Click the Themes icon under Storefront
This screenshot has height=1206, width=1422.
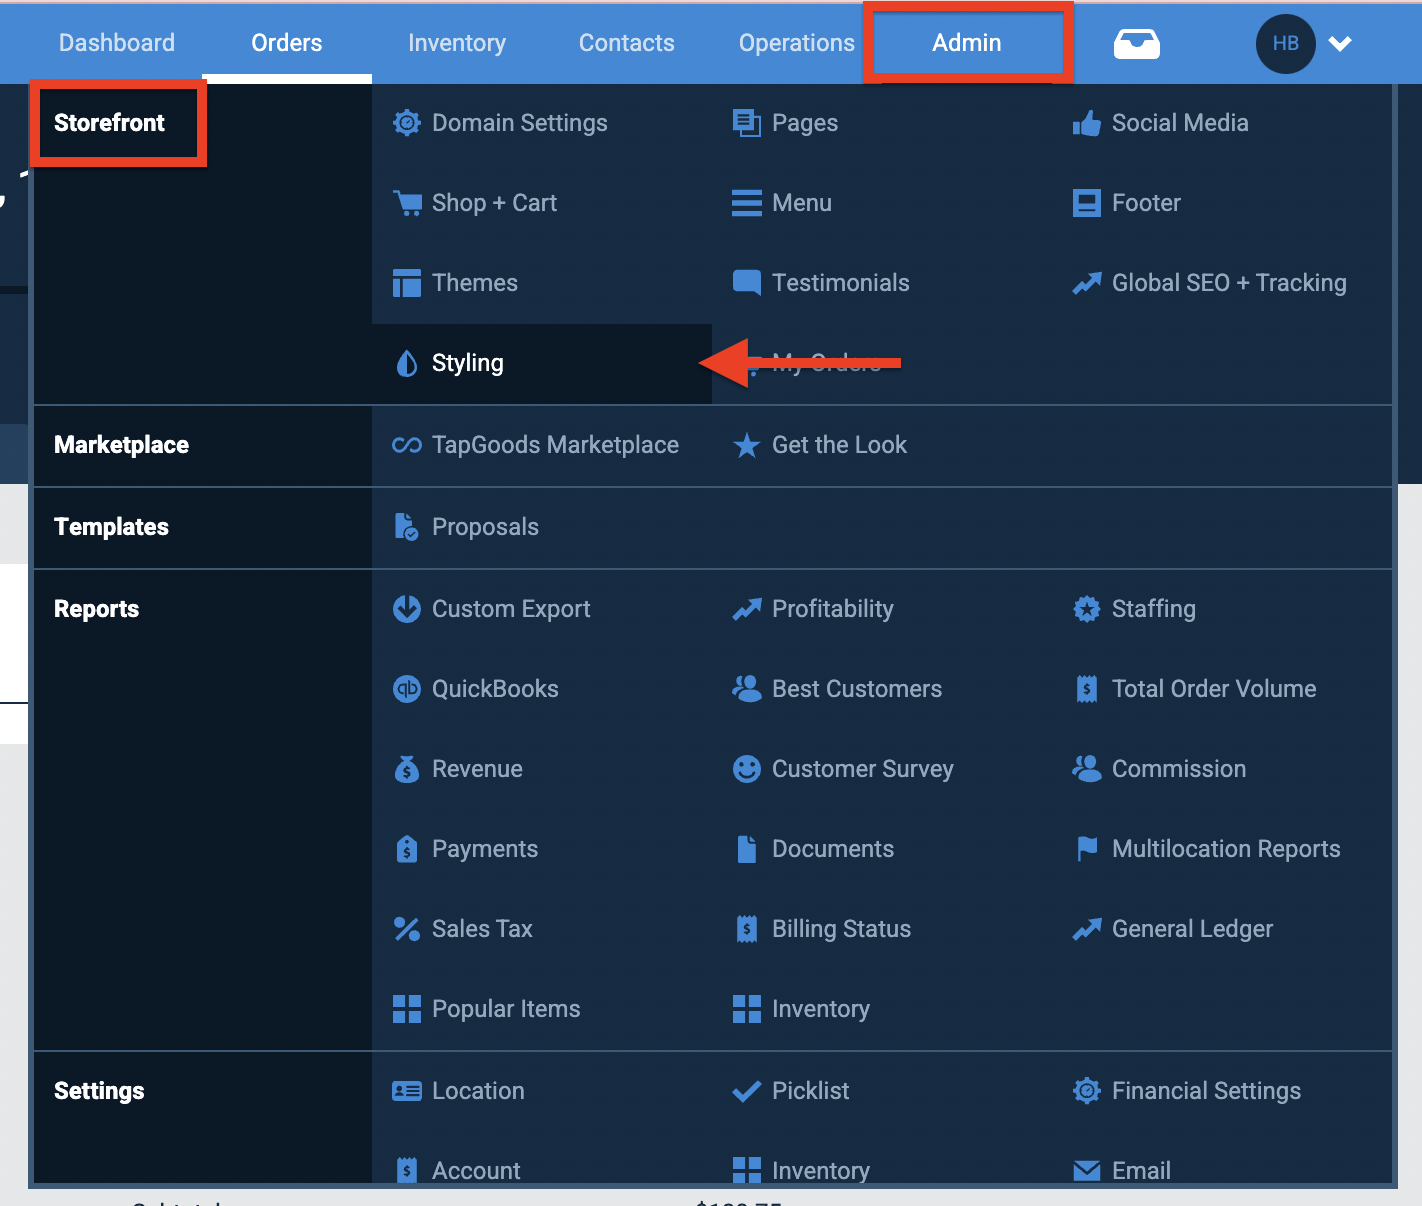(407, 283)
